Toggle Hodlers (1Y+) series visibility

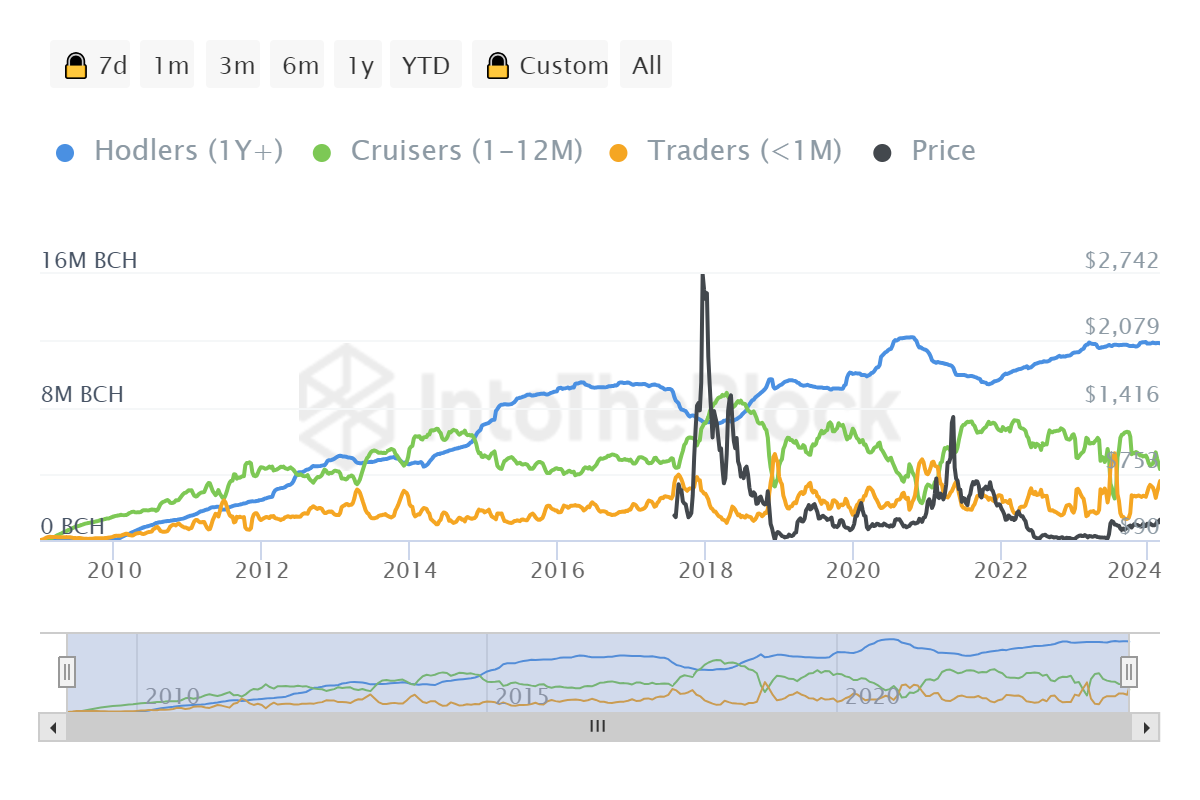(188, 151)
